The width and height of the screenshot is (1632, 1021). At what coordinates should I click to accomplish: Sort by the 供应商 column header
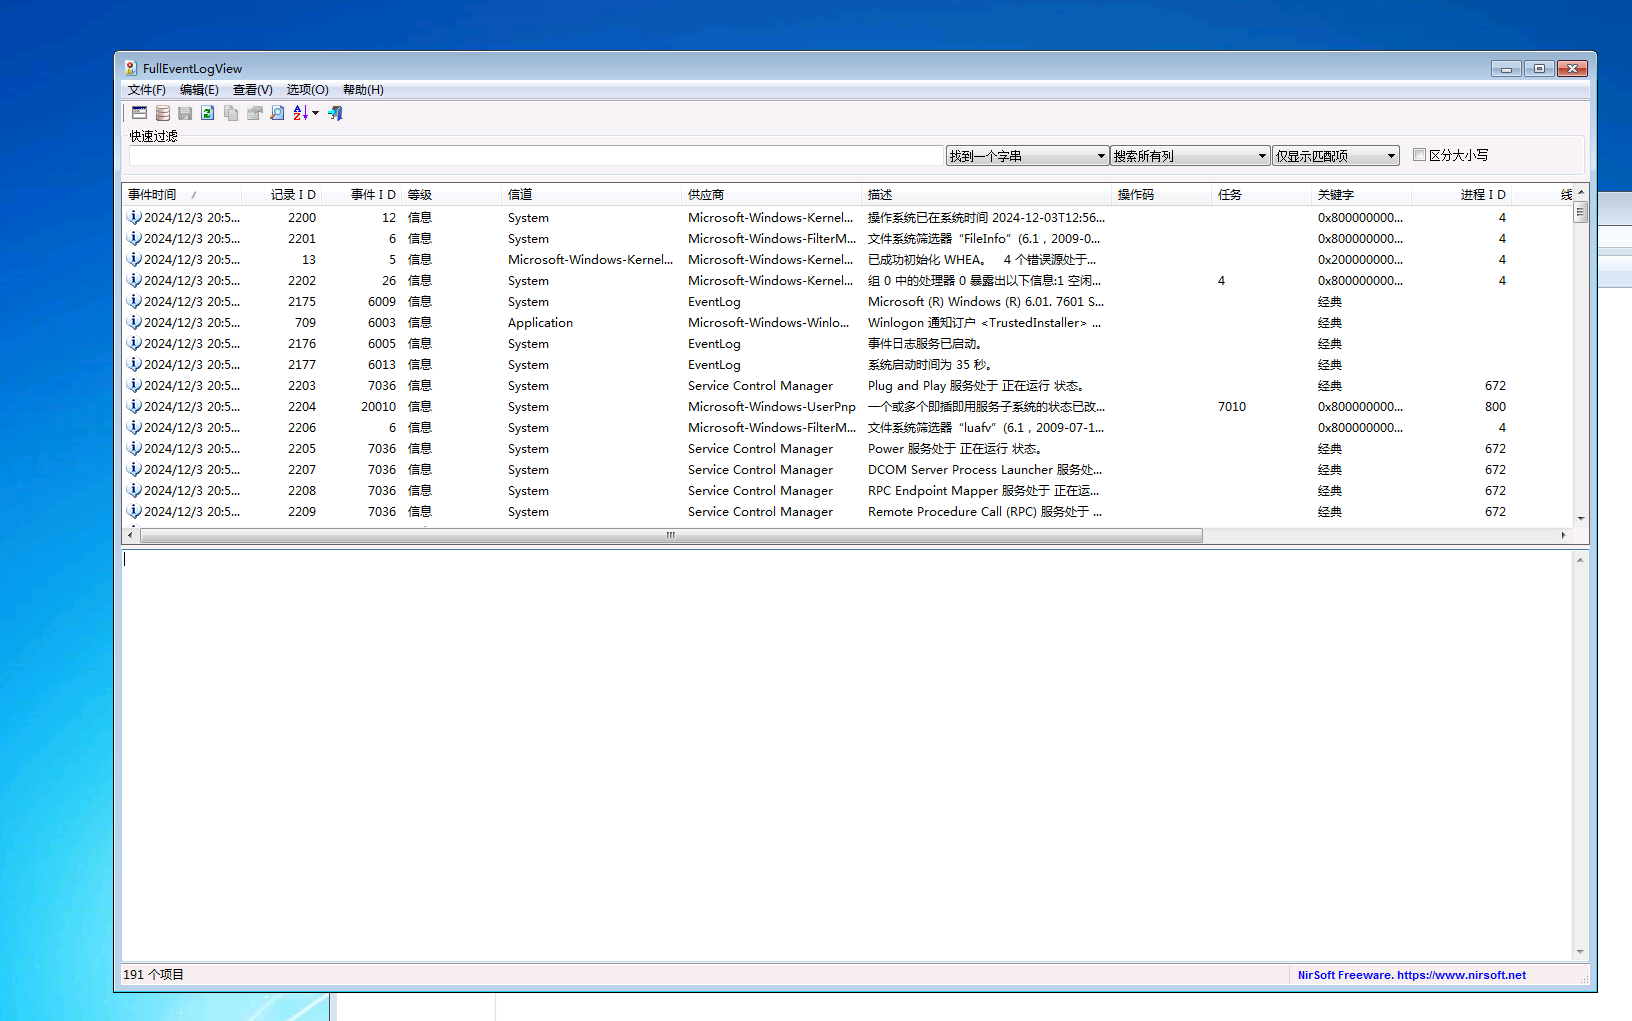click(771, 195)
